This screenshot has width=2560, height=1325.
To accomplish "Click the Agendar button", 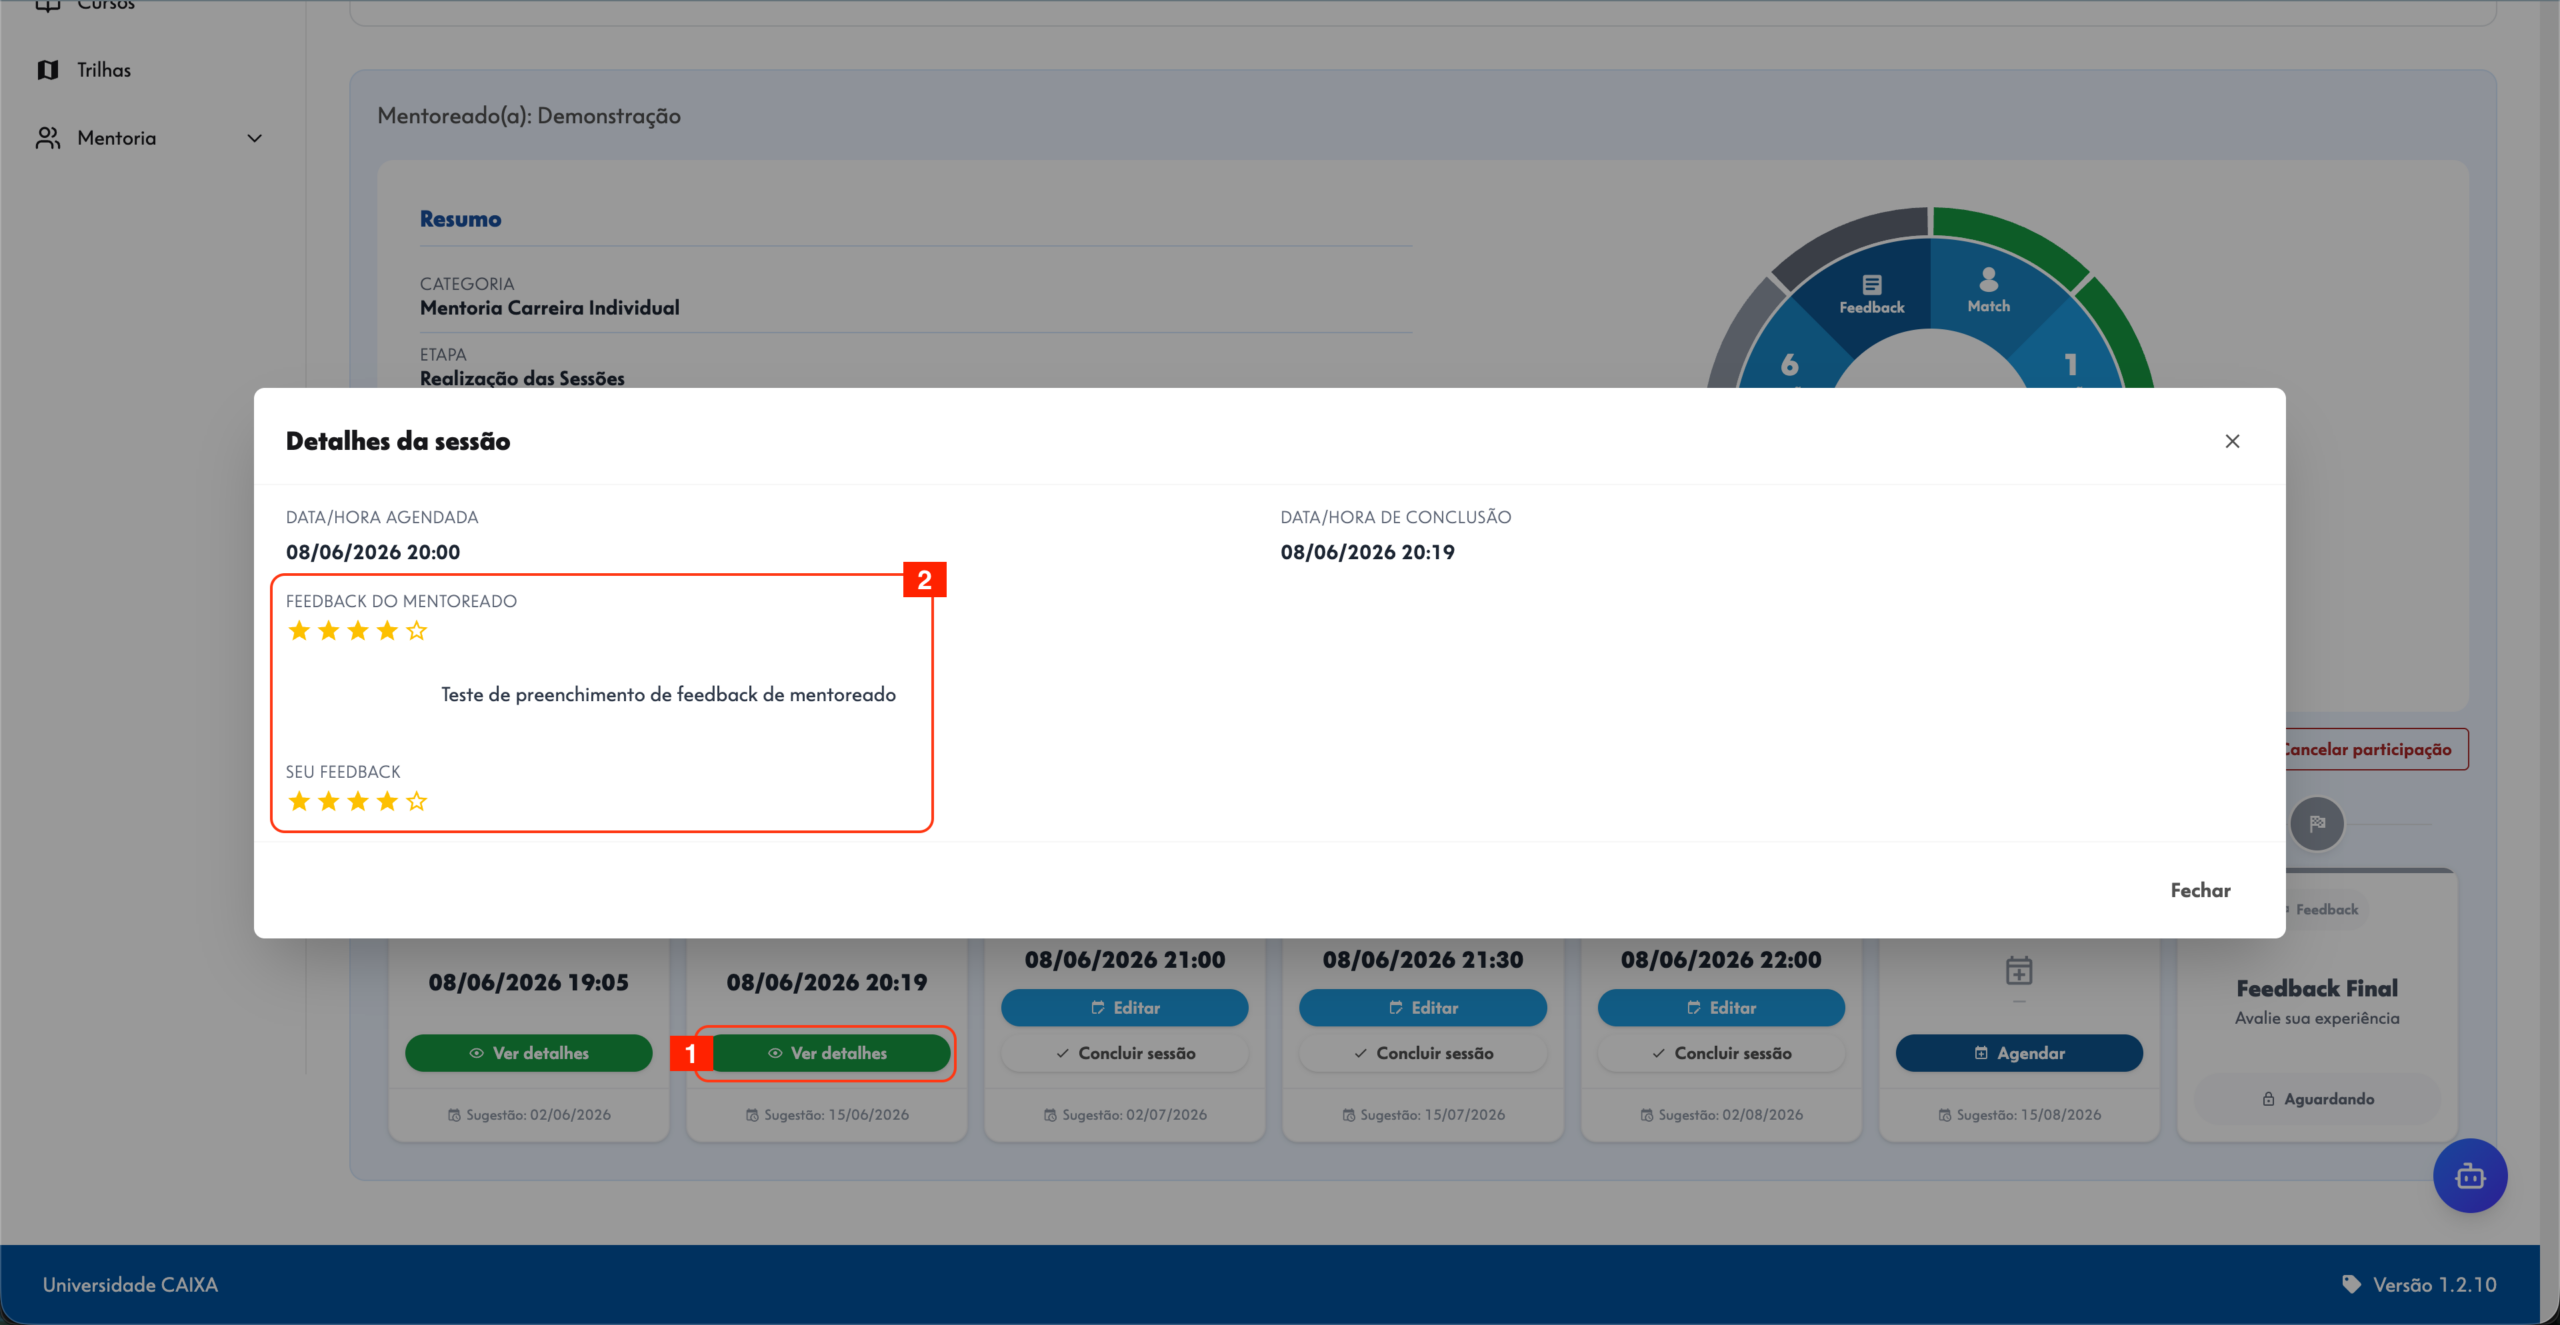I will 2019,1053.
